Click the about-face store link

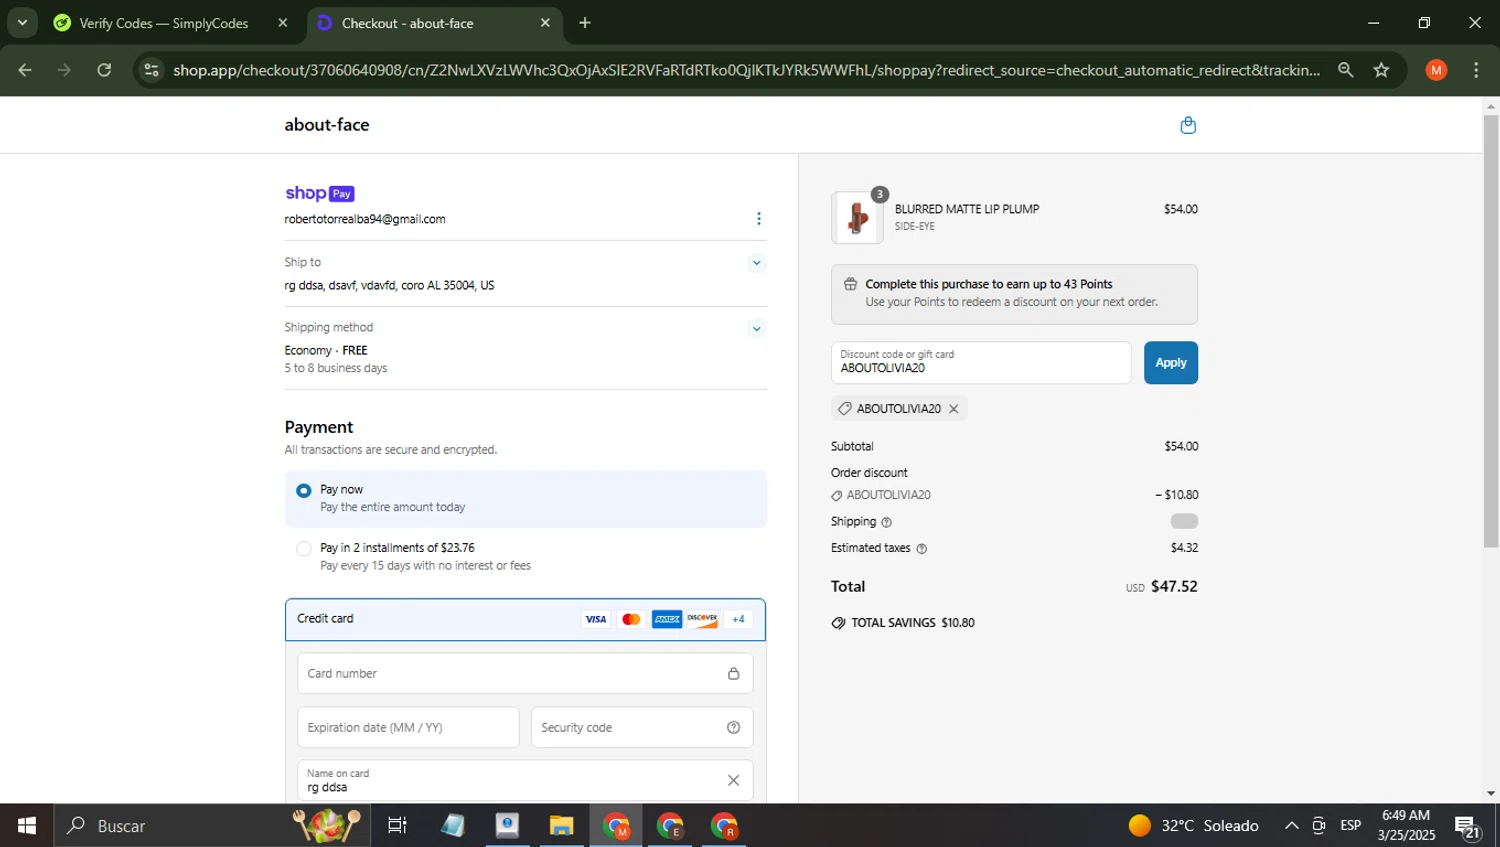(x=327, y=125)
